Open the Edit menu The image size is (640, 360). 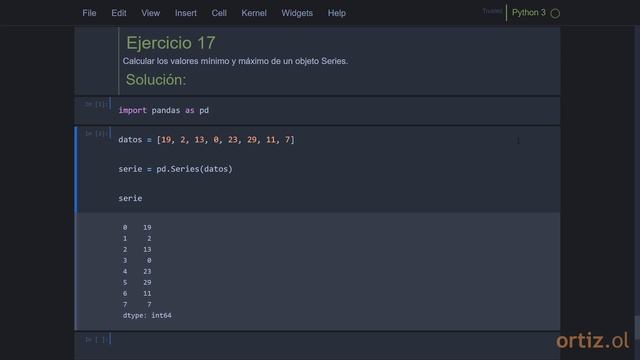coord(119,13)
